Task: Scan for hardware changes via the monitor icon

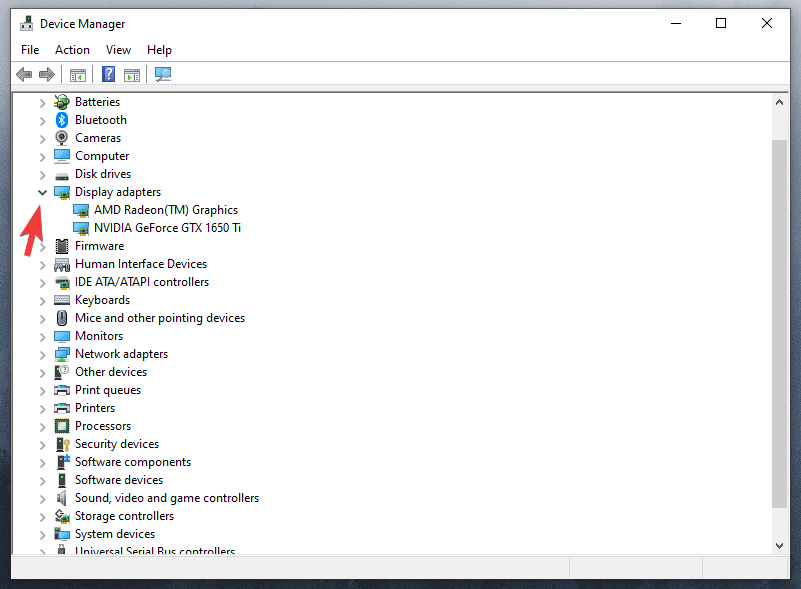Action: 163,75
